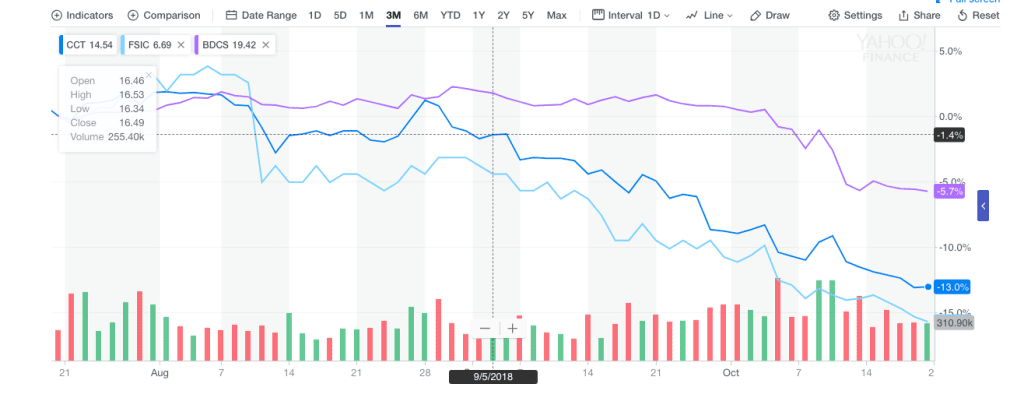
Task: Select the 5Y range
Action: [x=528, y=15]
